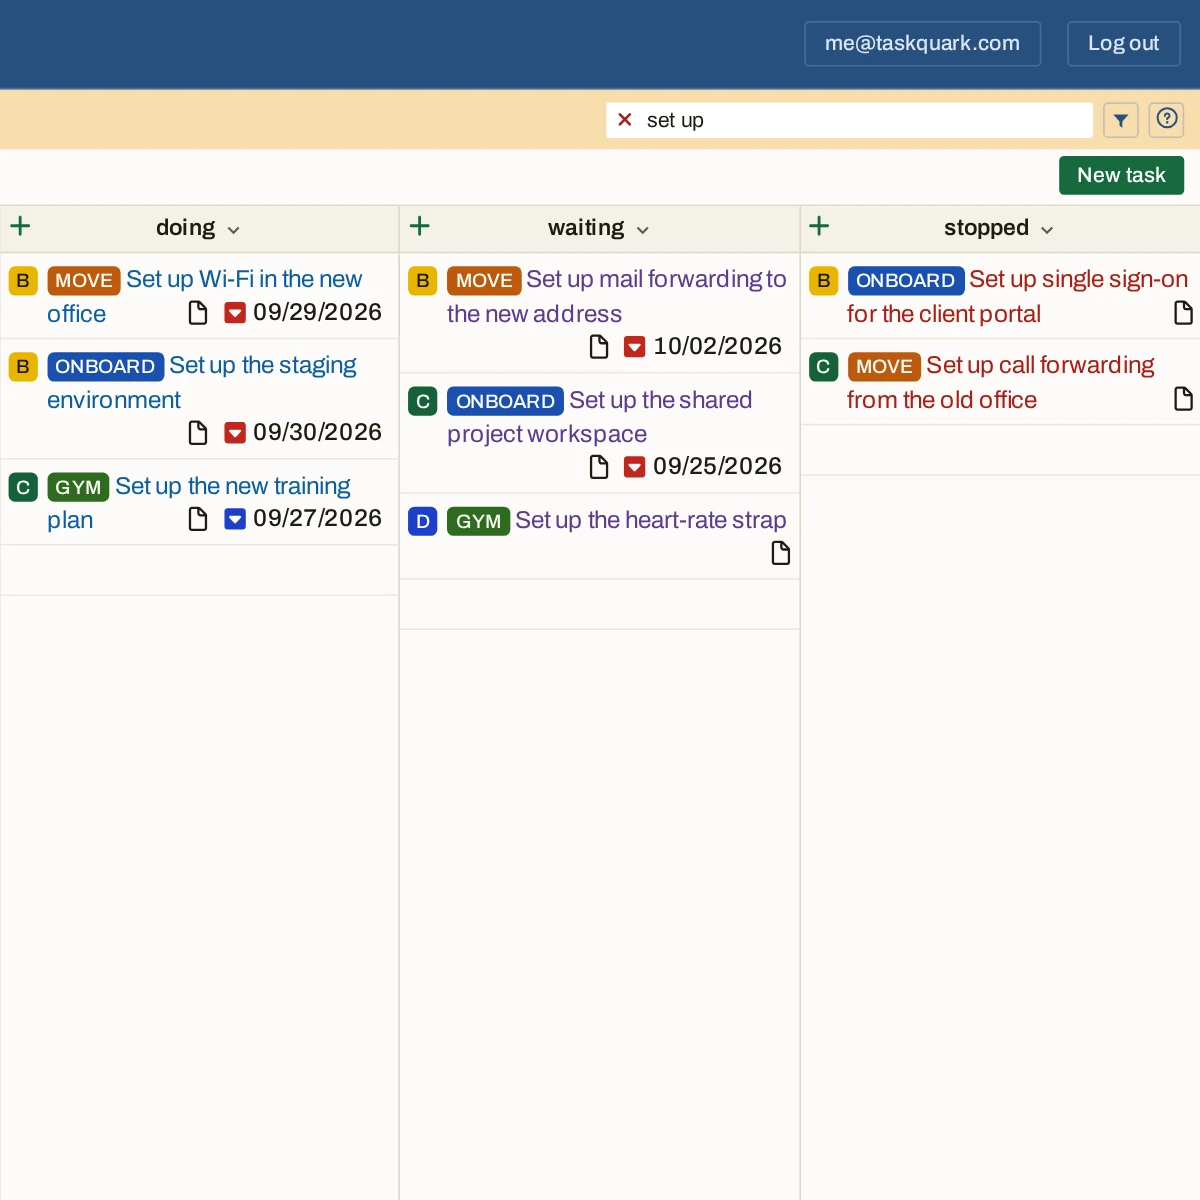This screenshot has height=1200, width=1200.
Task: Open task Set up the shared project workspace
Action: (x=660, y=400)
